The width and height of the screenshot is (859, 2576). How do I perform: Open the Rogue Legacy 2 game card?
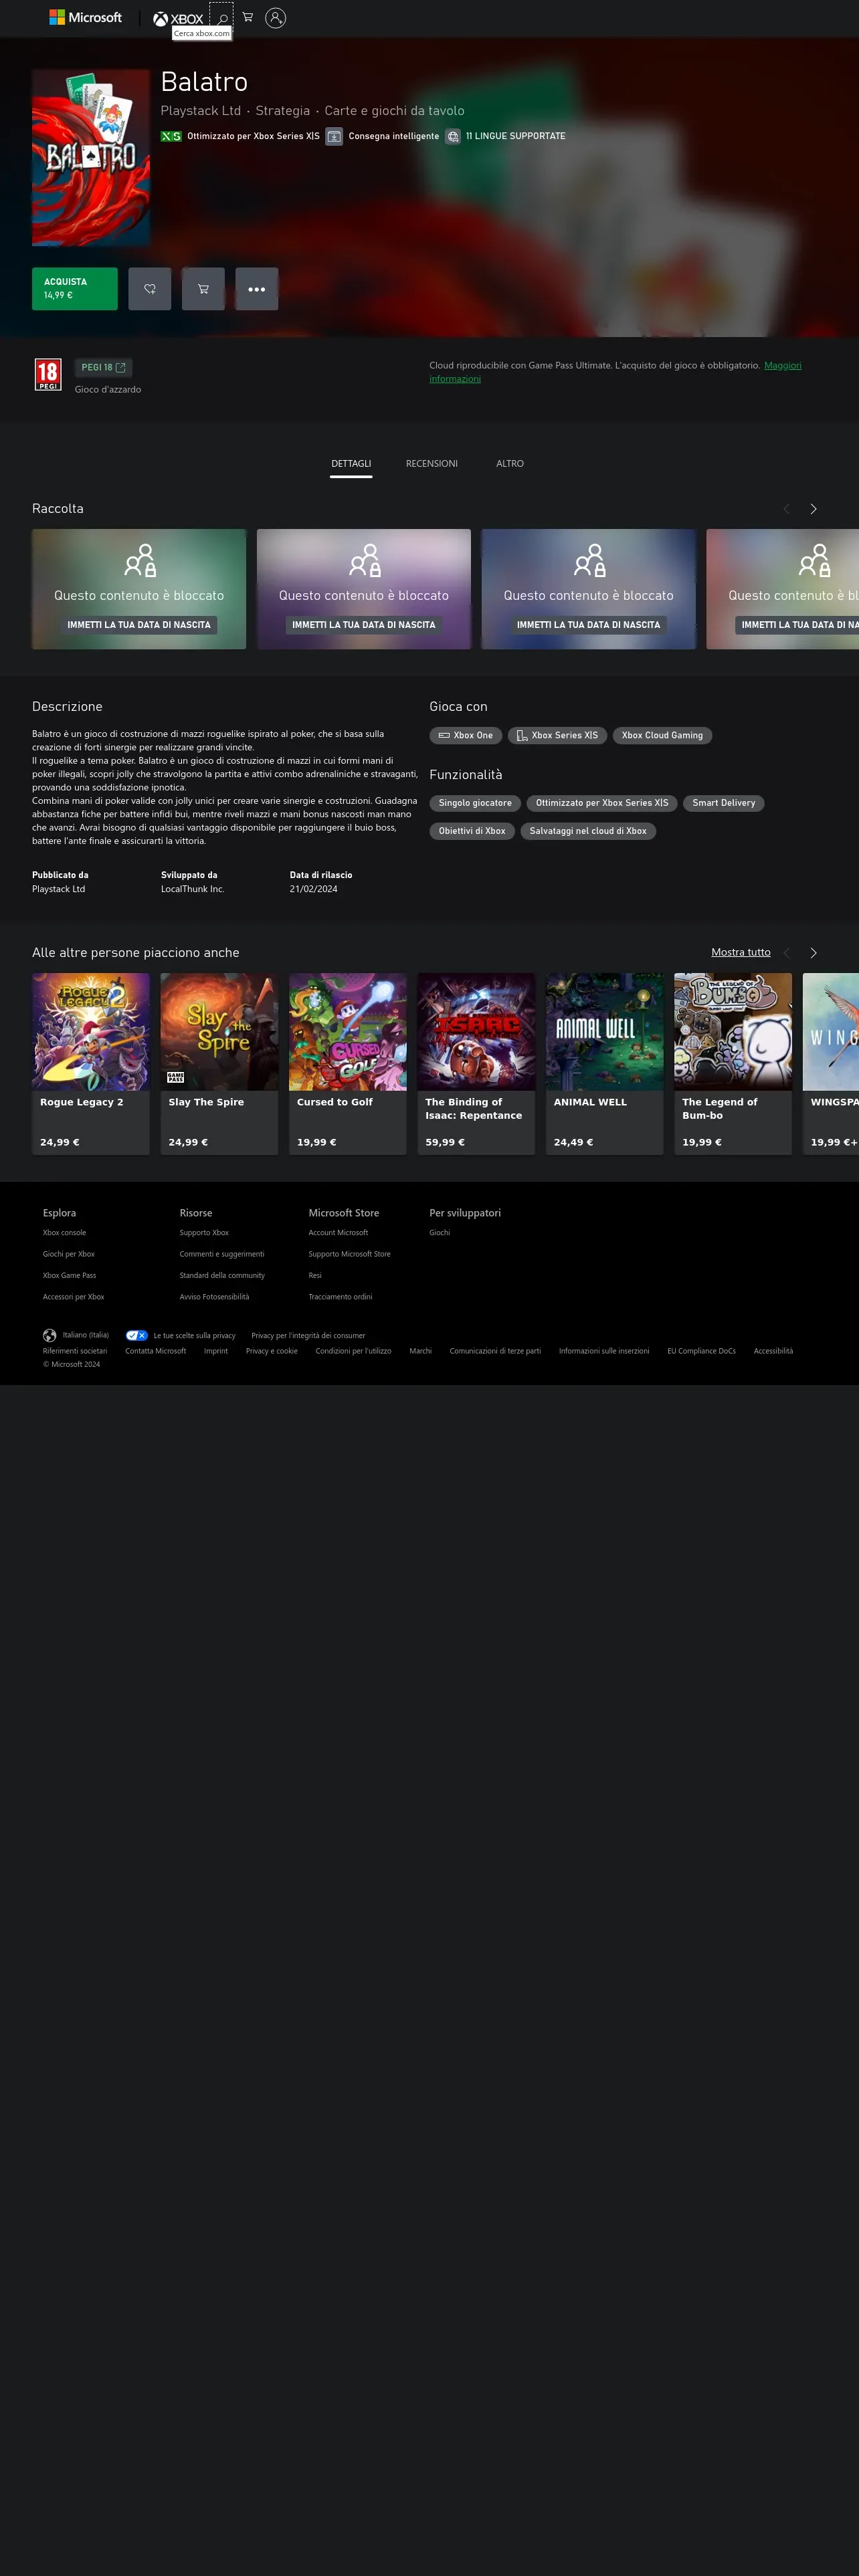click(x=91, y=1064)
